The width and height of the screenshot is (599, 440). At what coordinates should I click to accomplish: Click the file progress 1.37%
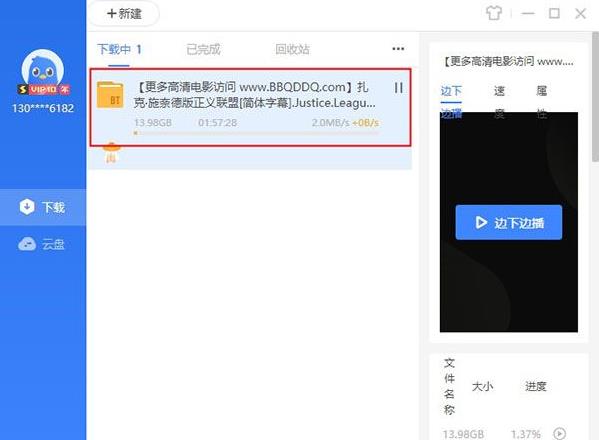coord(526,434)
